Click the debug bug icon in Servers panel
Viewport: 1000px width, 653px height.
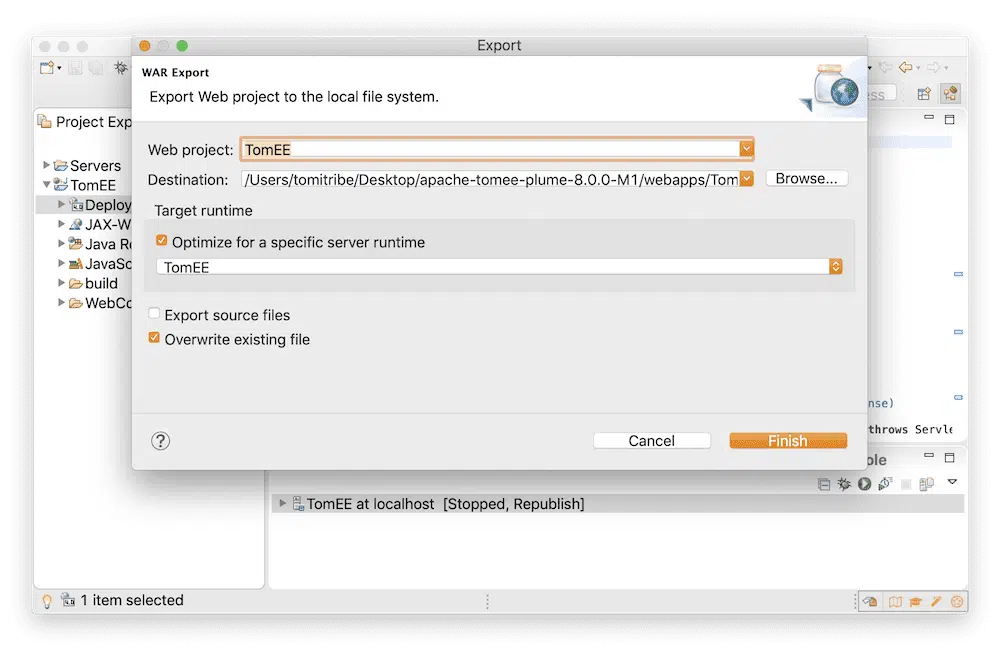[844, 484]
